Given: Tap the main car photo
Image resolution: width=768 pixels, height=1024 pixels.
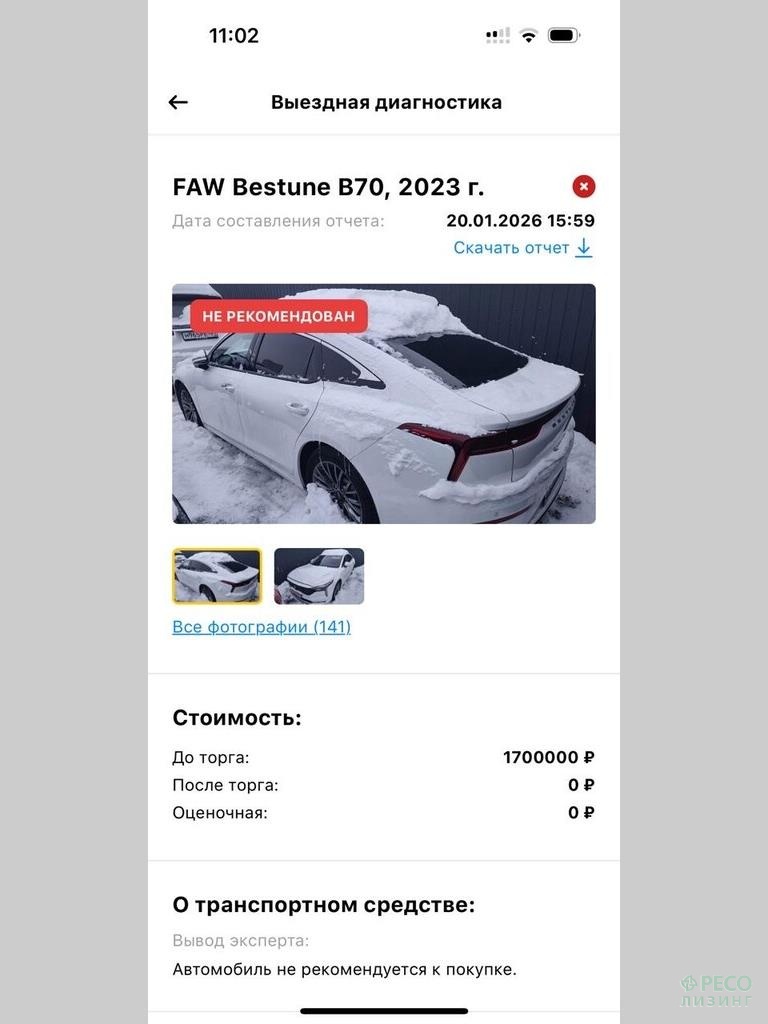Looking at the screenshot, I should pos(384,404).
